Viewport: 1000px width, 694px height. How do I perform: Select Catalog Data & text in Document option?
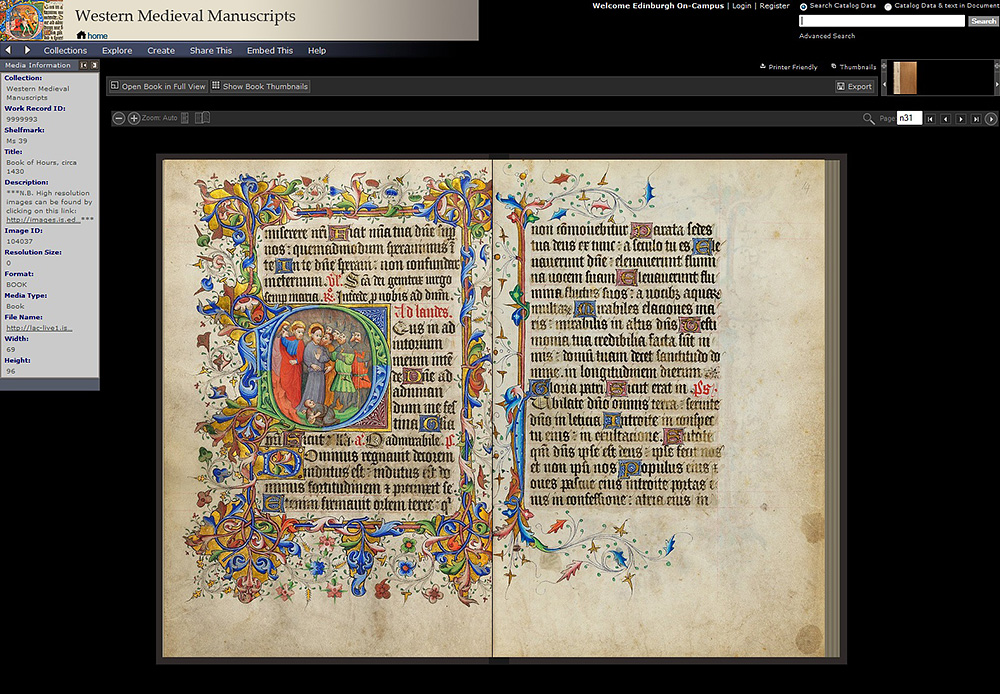coord(888,6)
